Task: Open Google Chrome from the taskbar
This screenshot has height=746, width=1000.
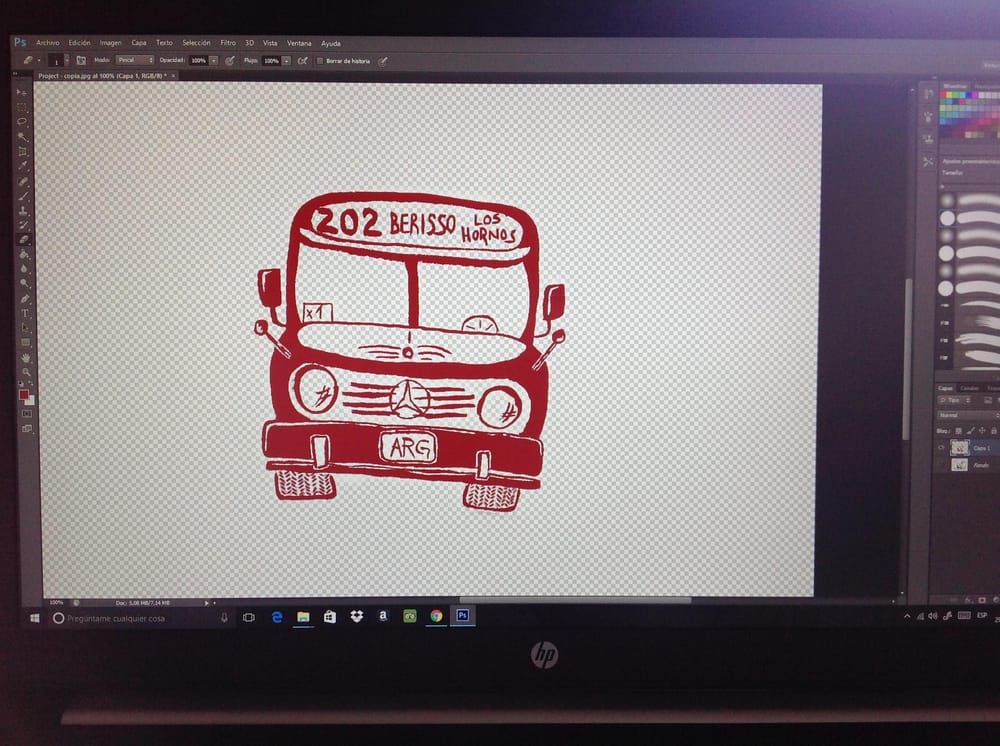Action: pyautogui.click(x=436, y=616)
